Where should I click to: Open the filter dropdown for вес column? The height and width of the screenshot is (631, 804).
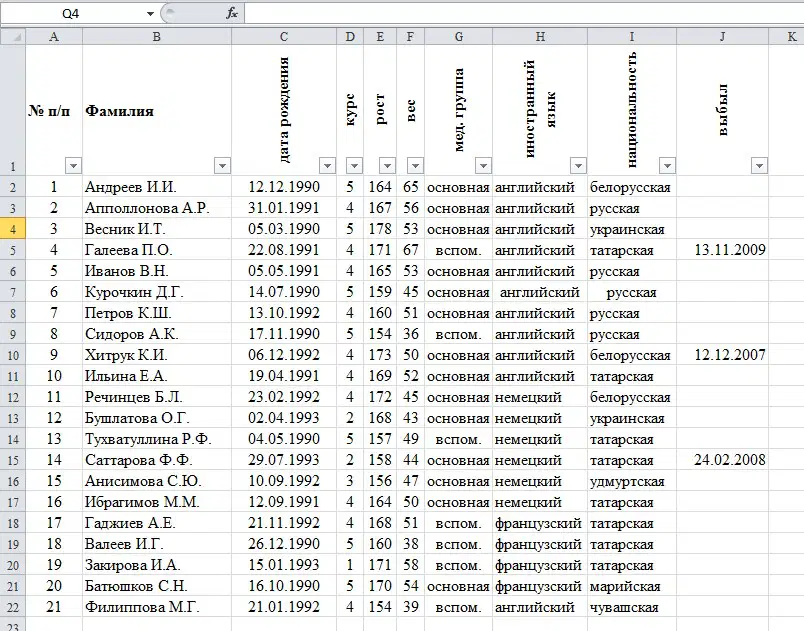click(x=415, y=166)
